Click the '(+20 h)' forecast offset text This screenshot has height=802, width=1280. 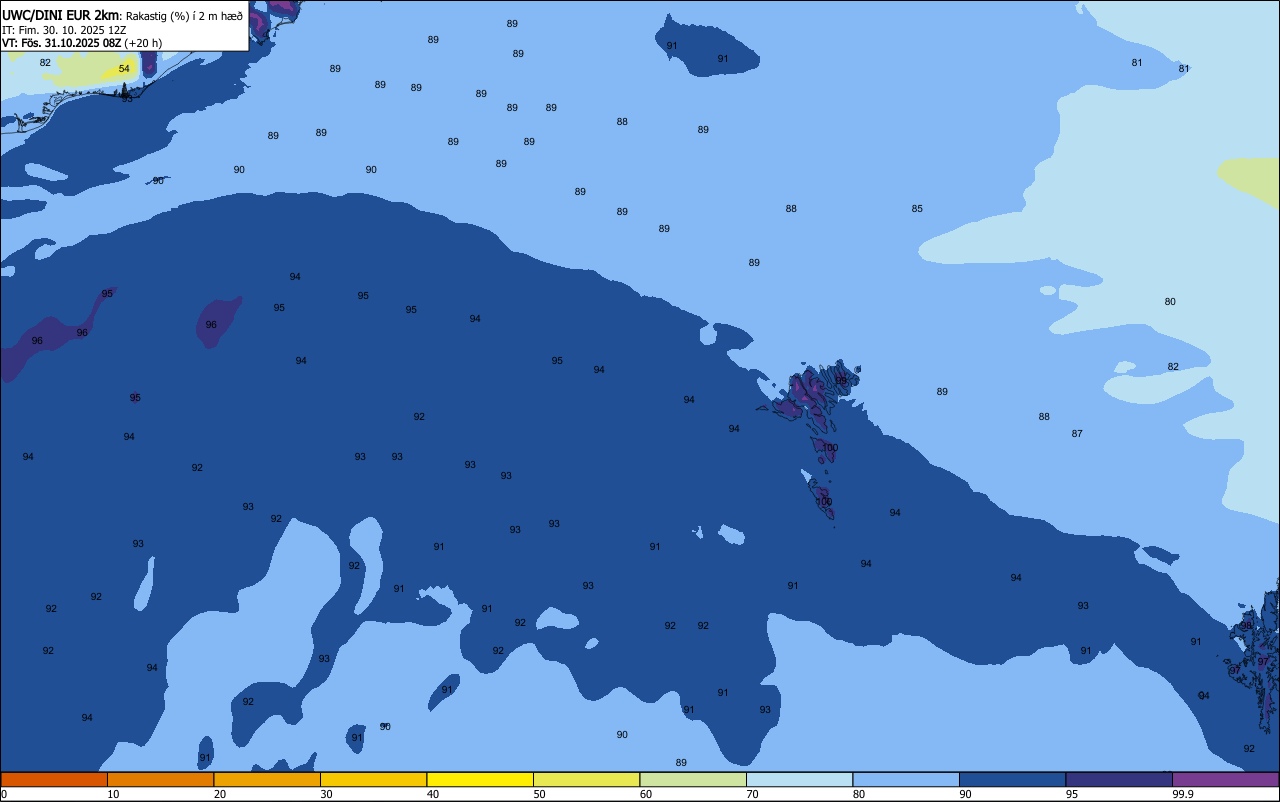click(143, 43)
